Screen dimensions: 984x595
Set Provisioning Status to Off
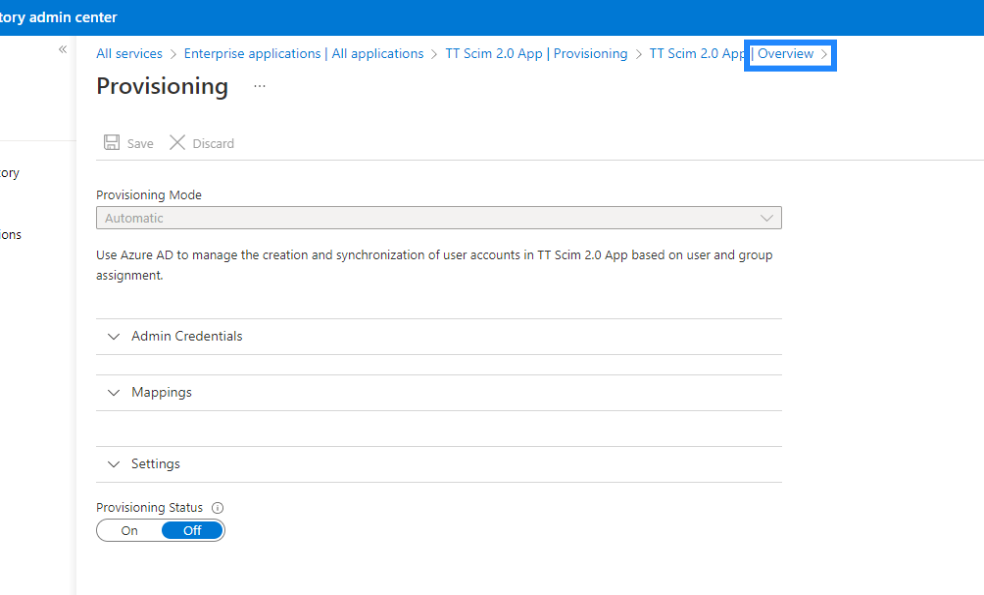coord(192,530)
